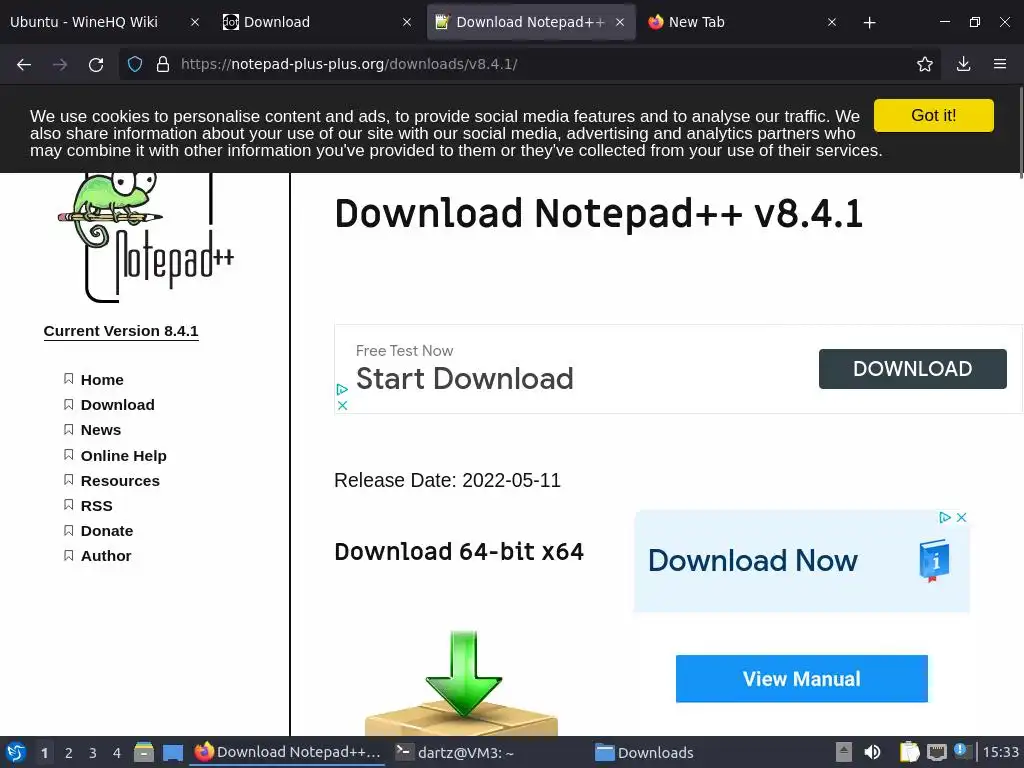Click the forward navigation arrow
The image size is (1024, 768).
(60, 64)
